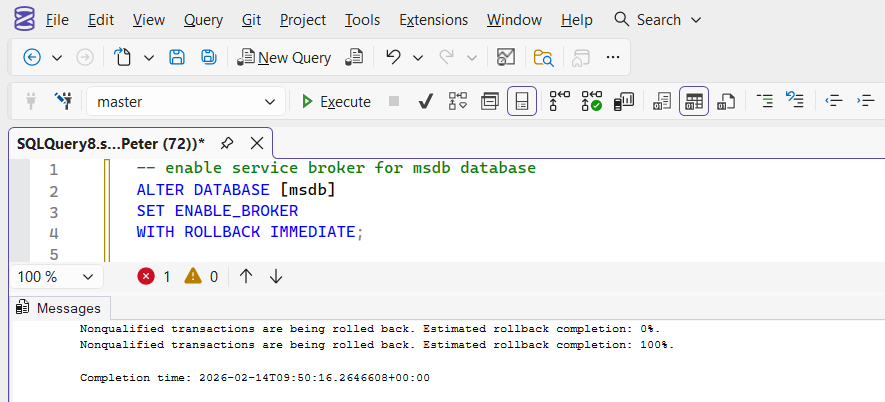Open the Tools menu

click(362, 20)
